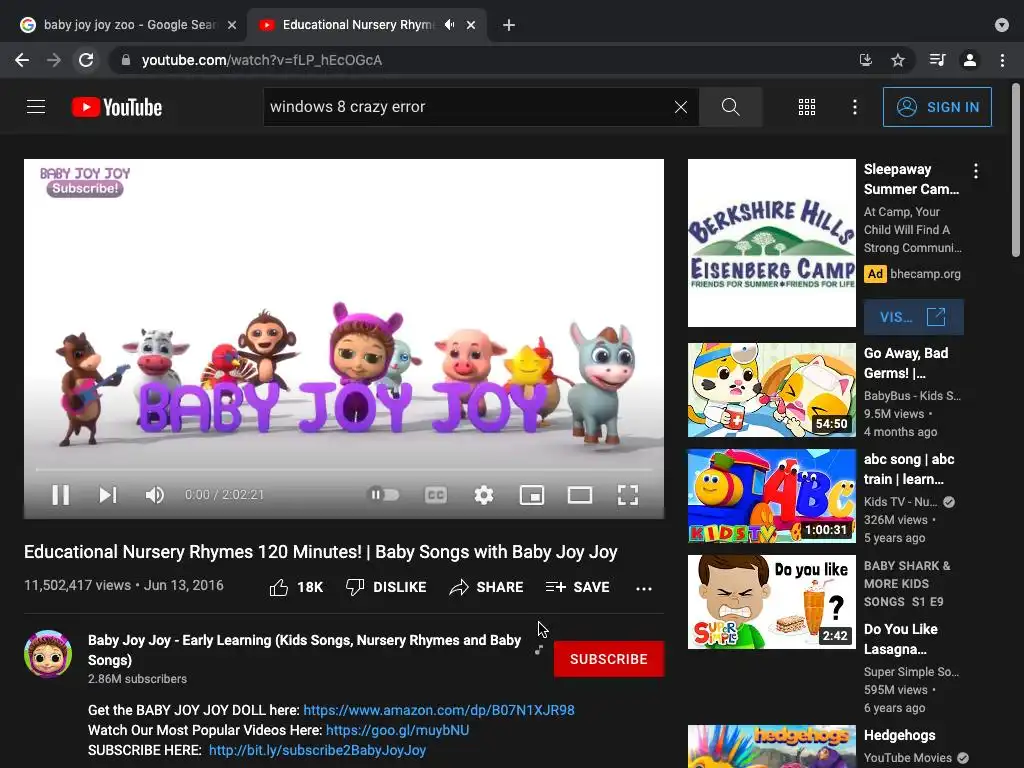1024x768 pixels.
Task: Enter full screen mode
Action: [x=628, y=494]
